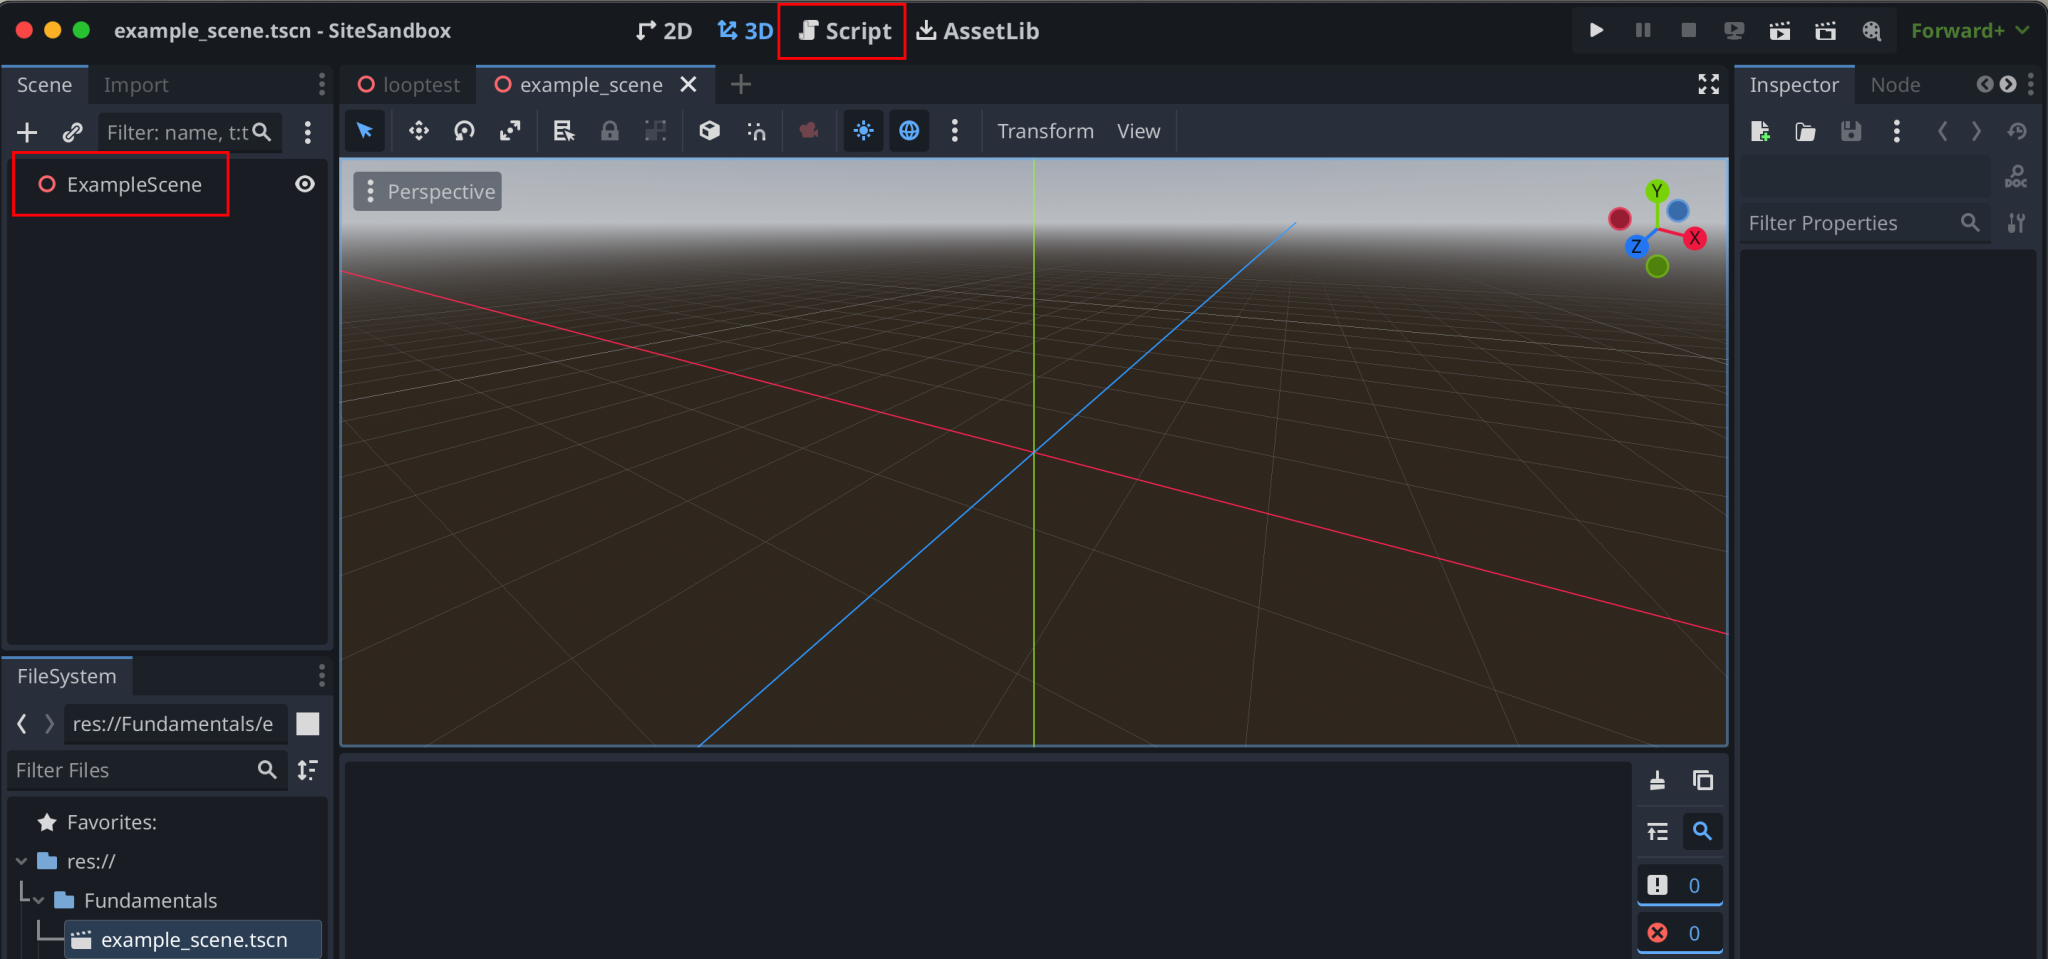Toggle preview sunlight in the viewport

[x=862, y=131]
